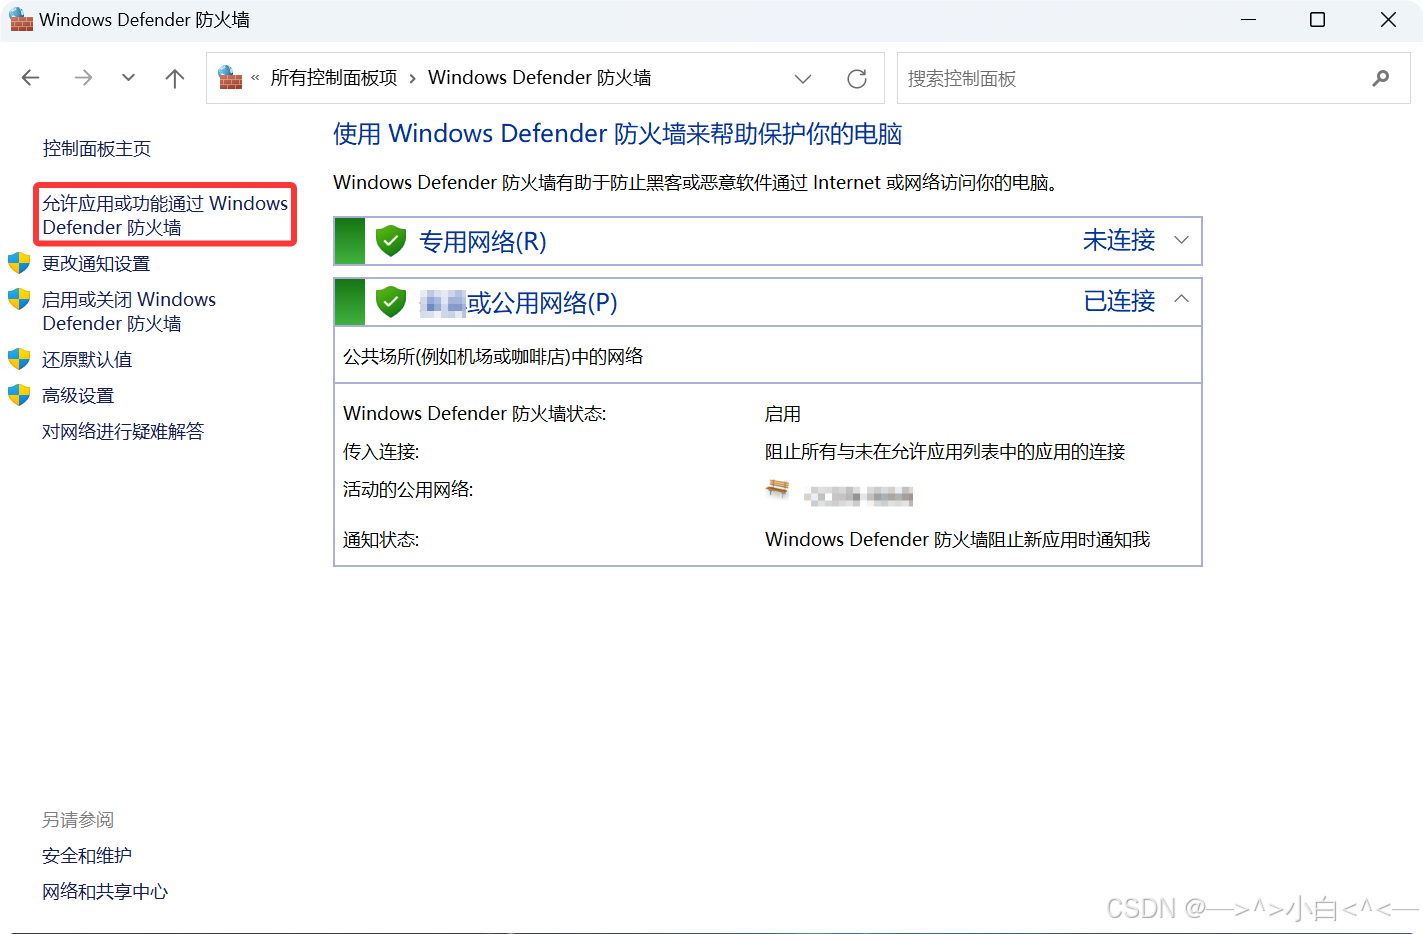Click green shield icon of 公用网络

391,302
